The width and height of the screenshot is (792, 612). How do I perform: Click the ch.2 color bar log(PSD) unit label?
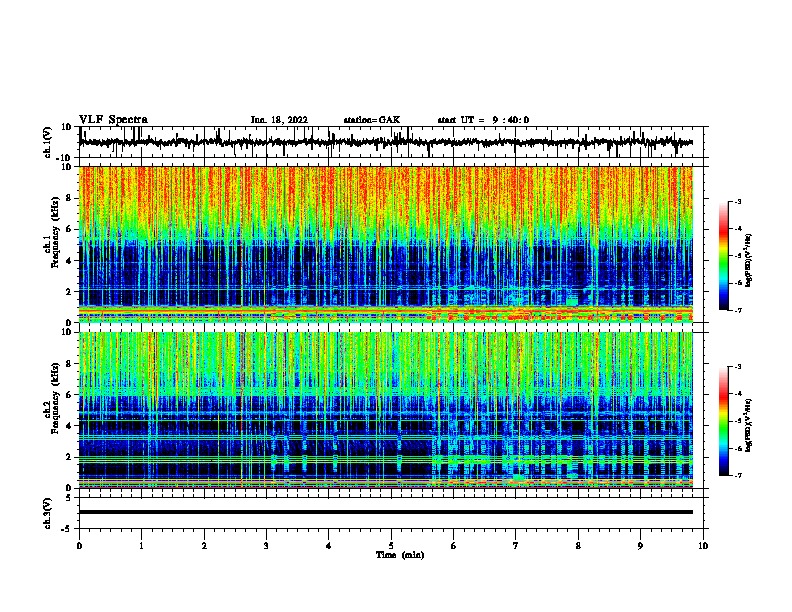[748, 425]
